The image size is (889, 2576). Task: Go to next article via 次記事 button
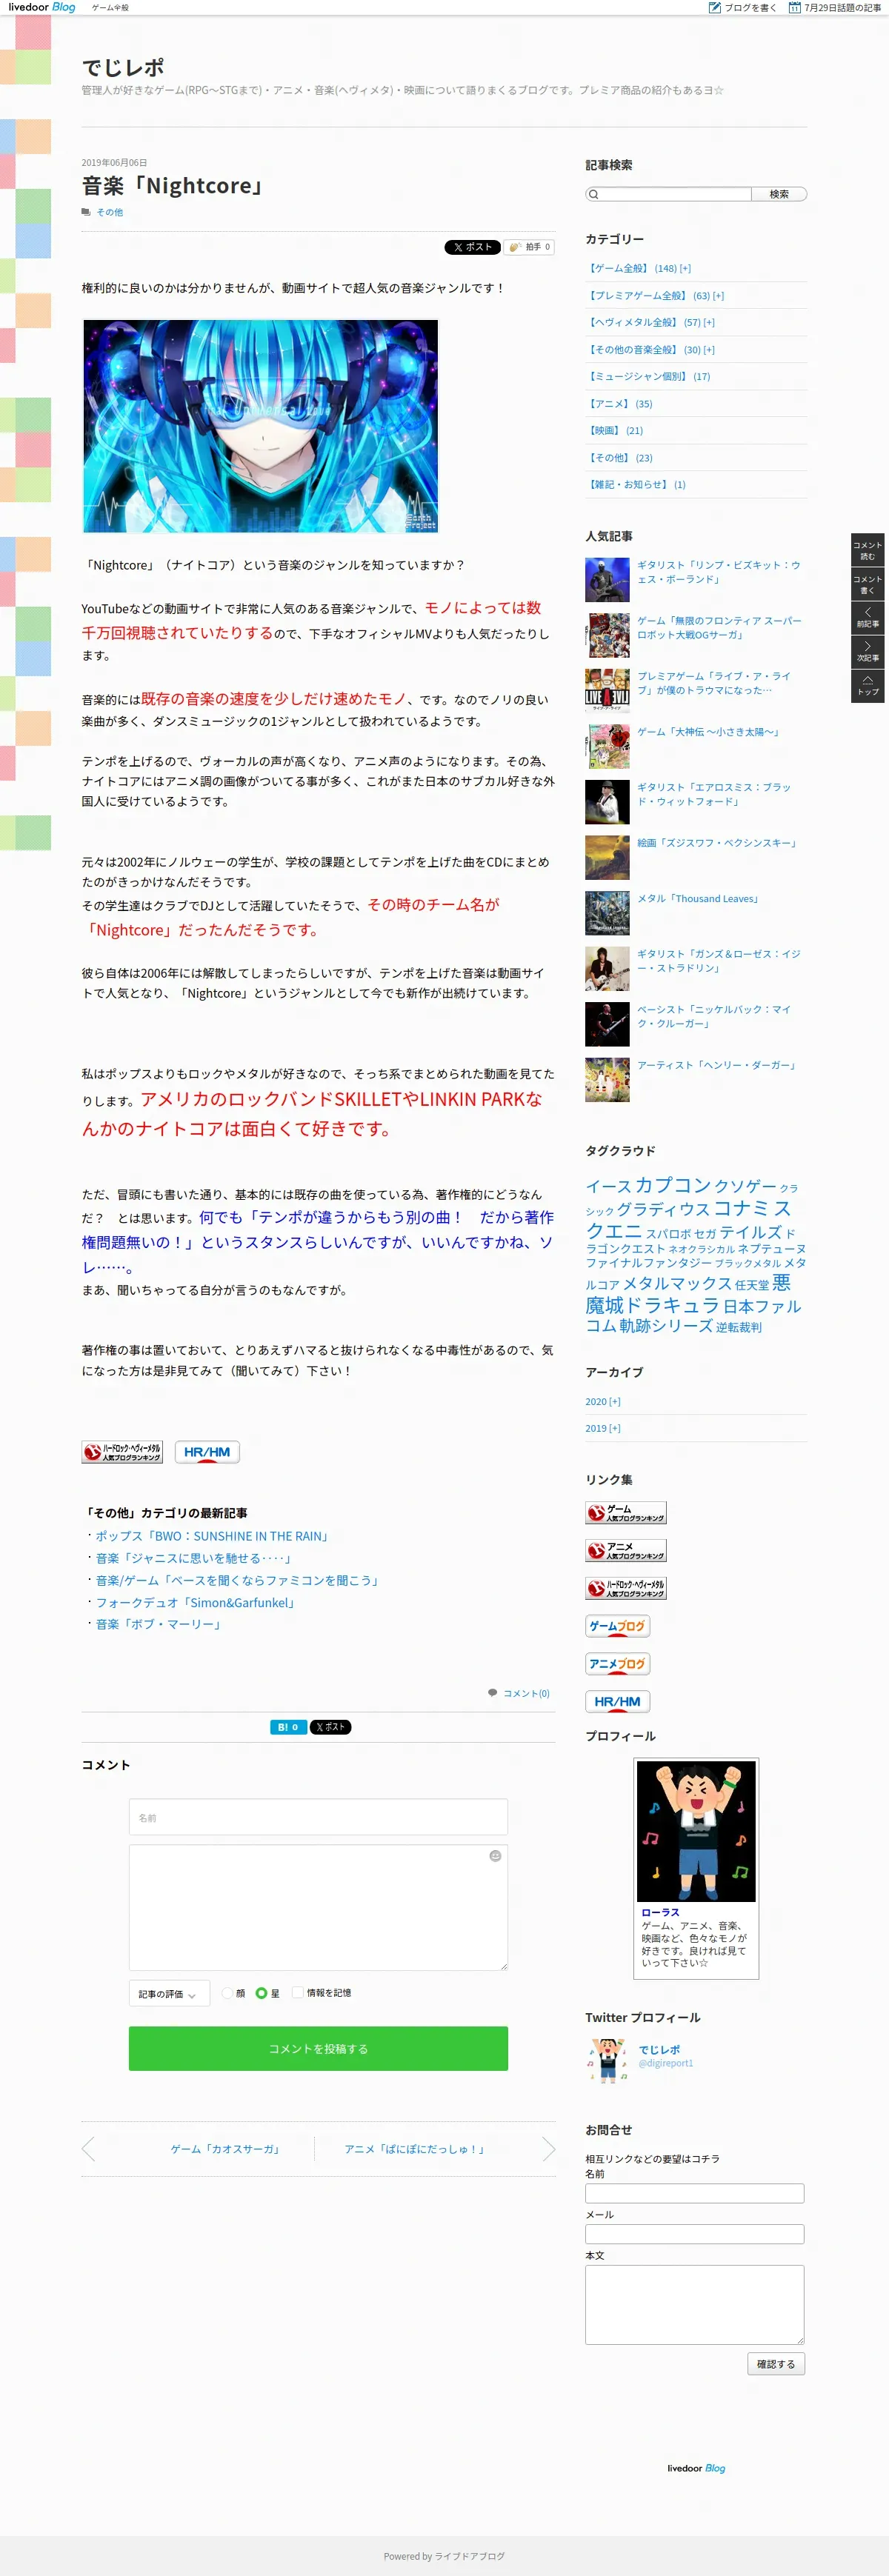click(x=867, y=652)
